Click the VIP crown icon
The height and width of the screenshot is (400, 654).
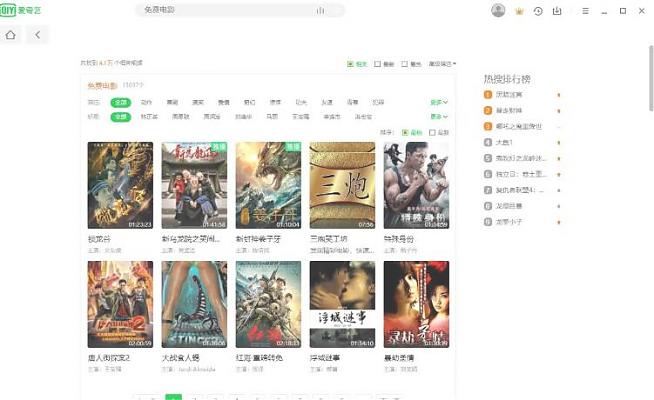519,11
